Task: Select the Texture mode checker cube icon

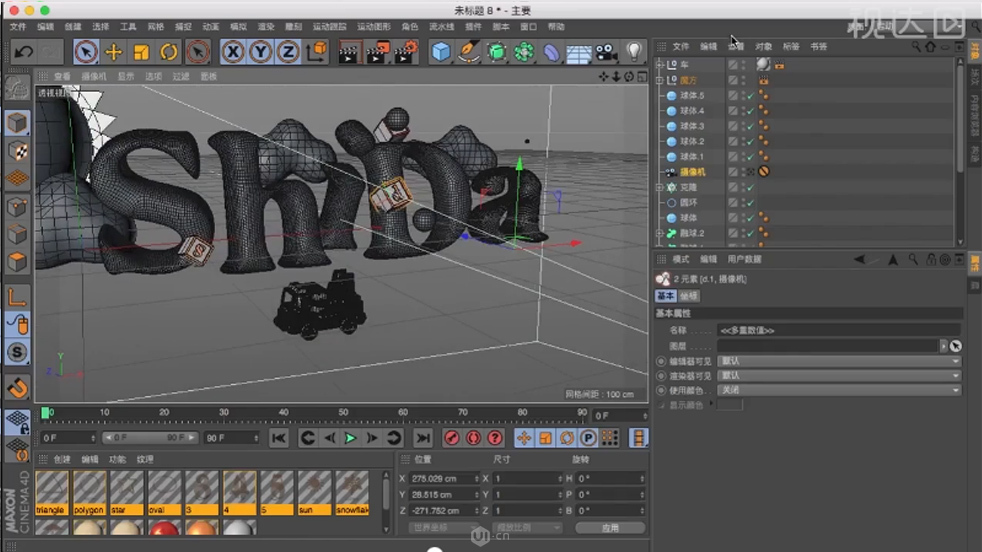Action: pos(17,150)
